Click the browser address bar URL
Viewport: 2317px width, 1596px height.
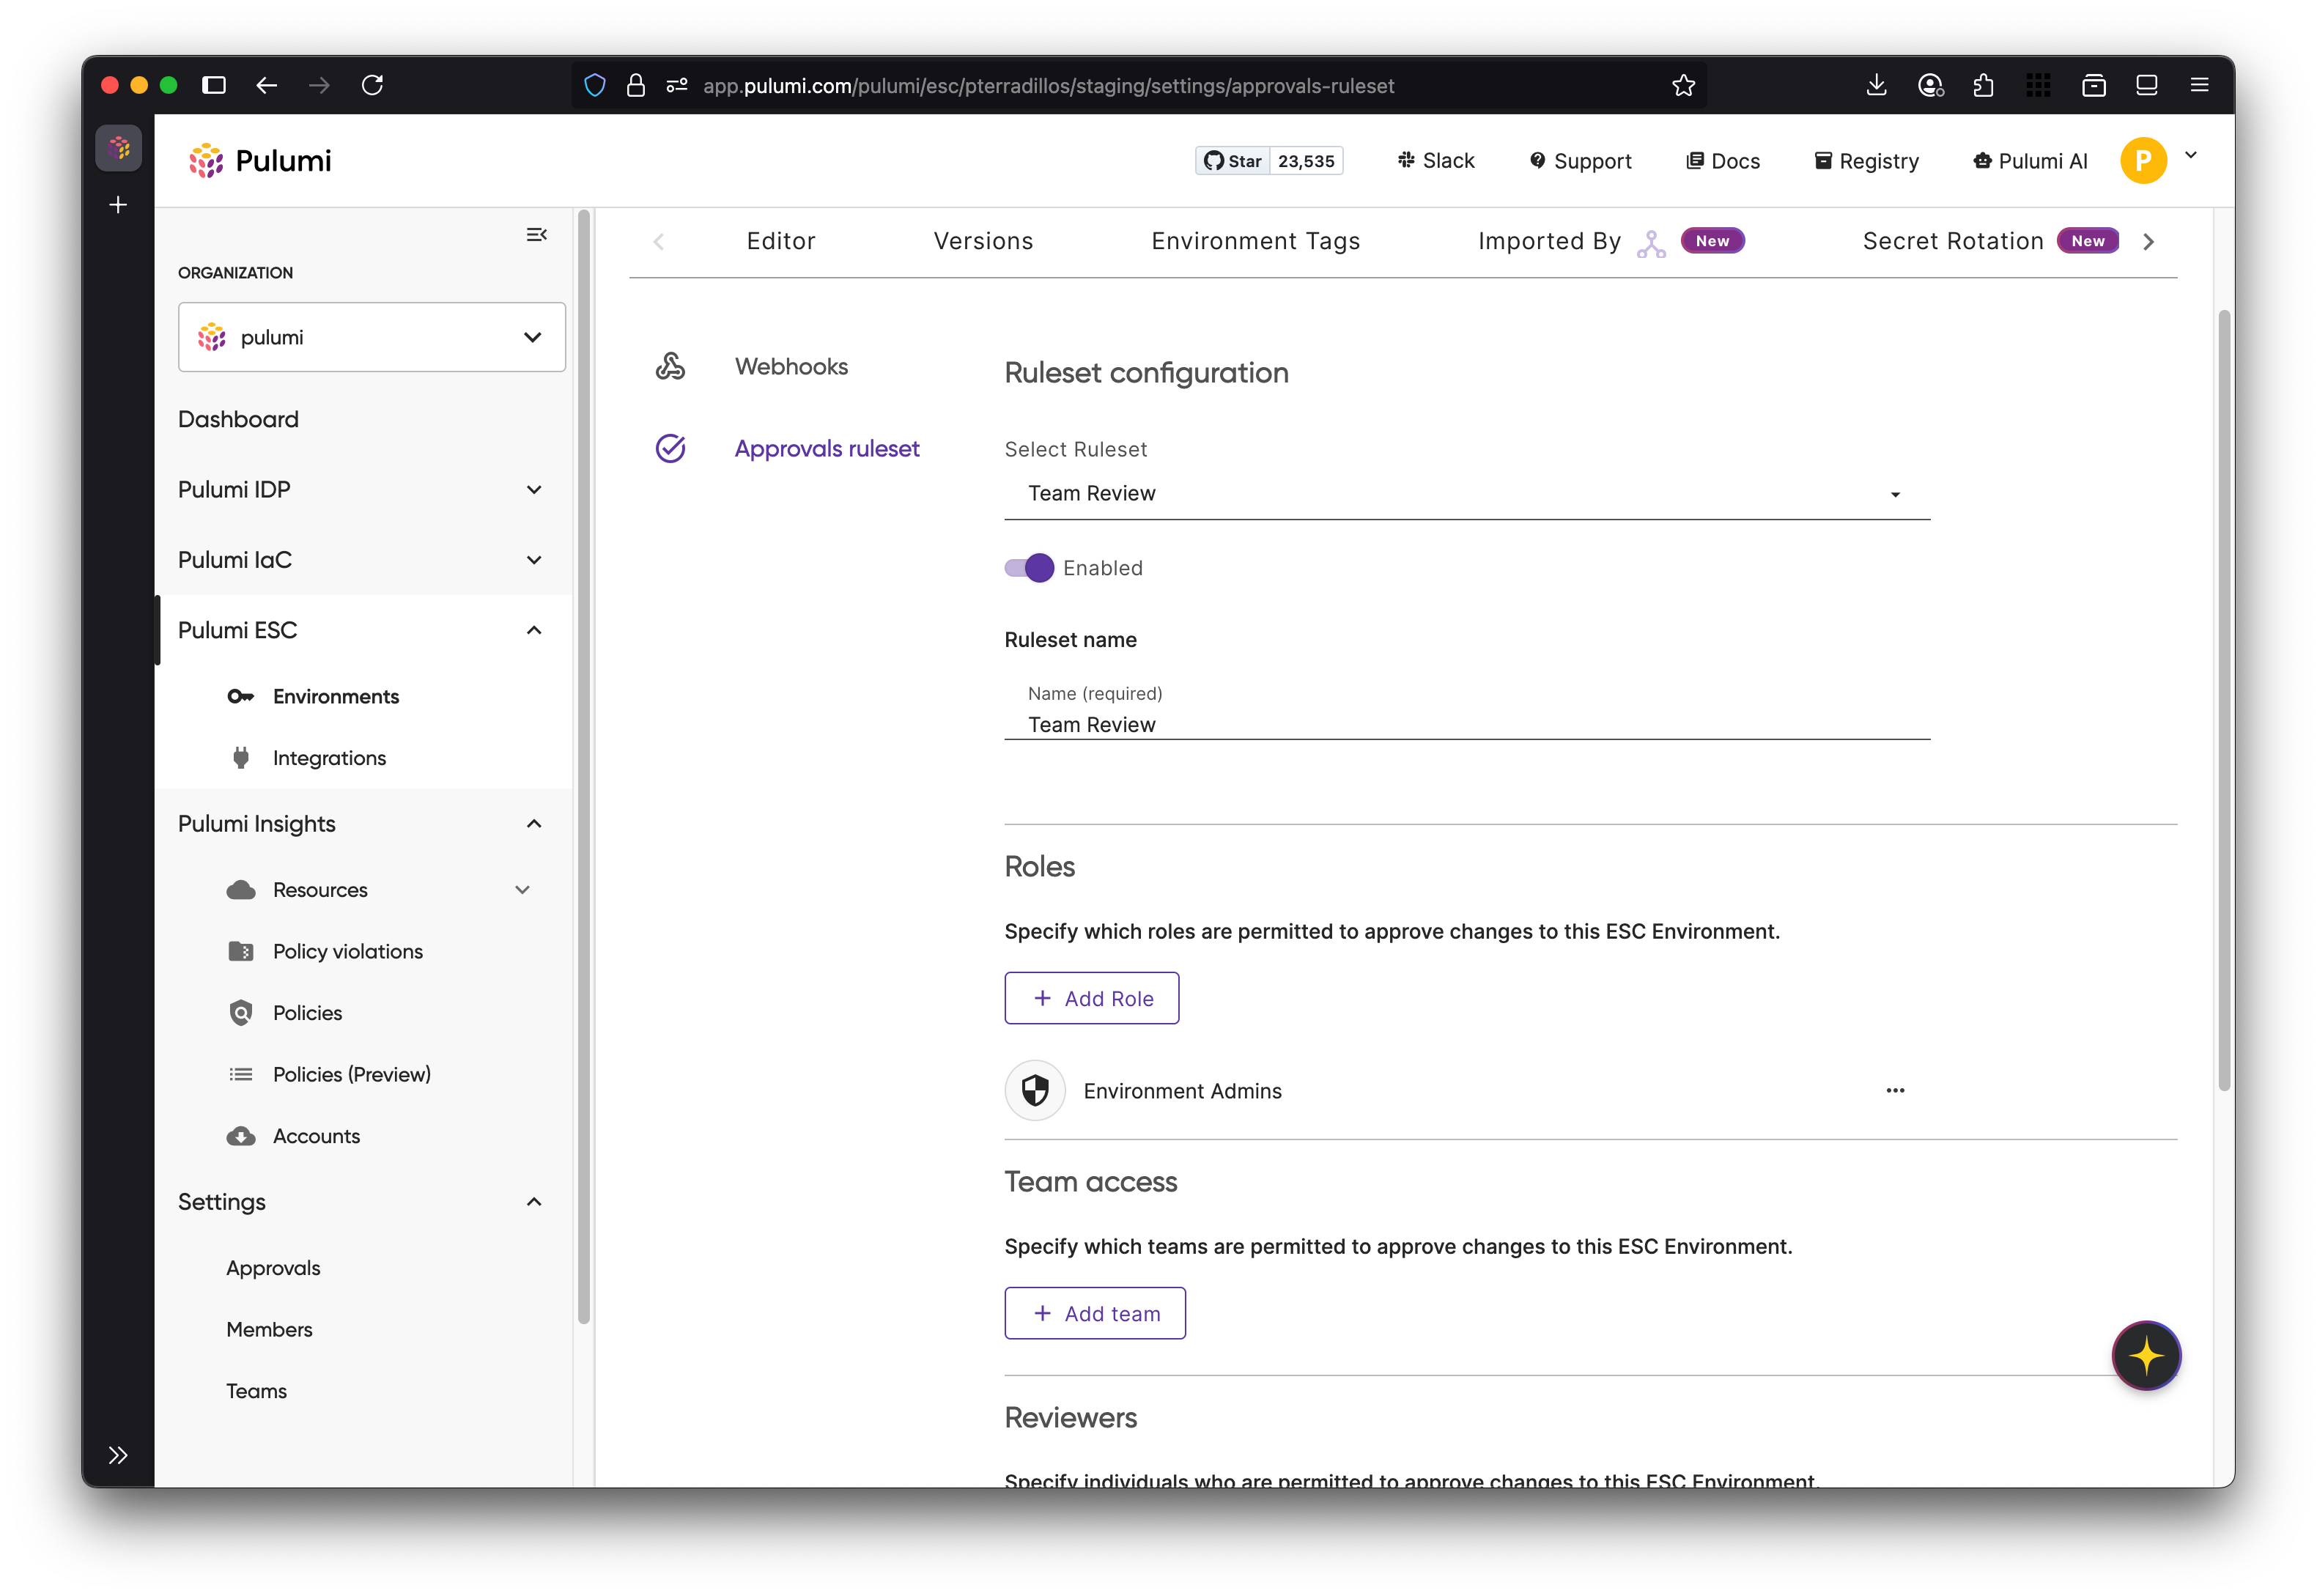[x=1048, y=86]
